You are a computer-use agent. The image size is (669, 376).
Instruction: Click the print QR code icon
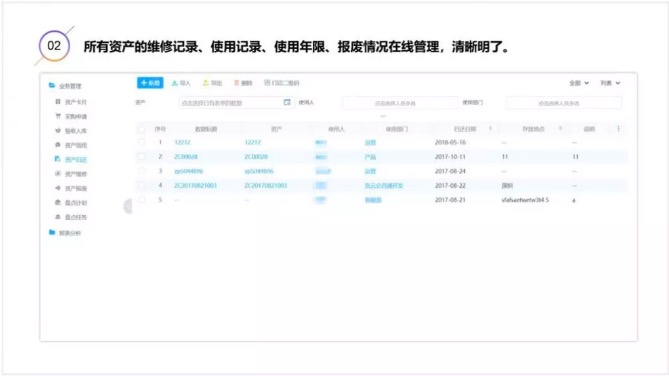[267, 82]
